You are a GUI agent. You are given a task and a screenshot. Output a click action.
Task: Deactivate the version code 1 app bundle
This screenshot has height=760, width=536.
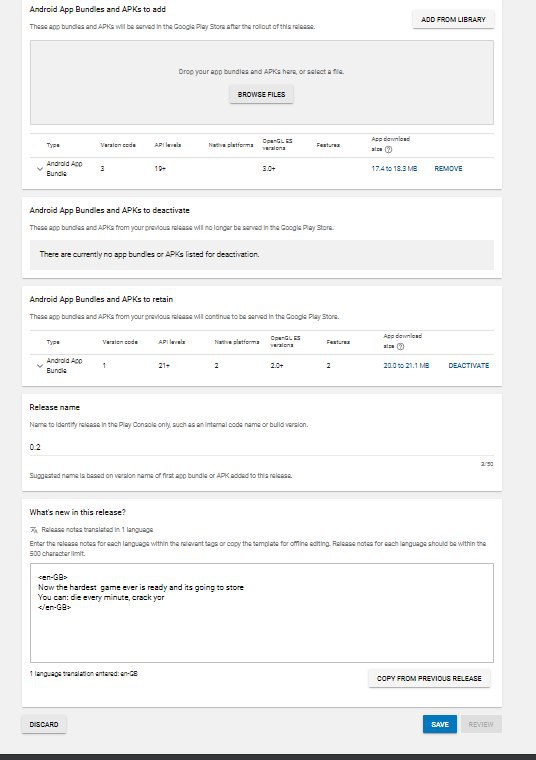[469, 365]
